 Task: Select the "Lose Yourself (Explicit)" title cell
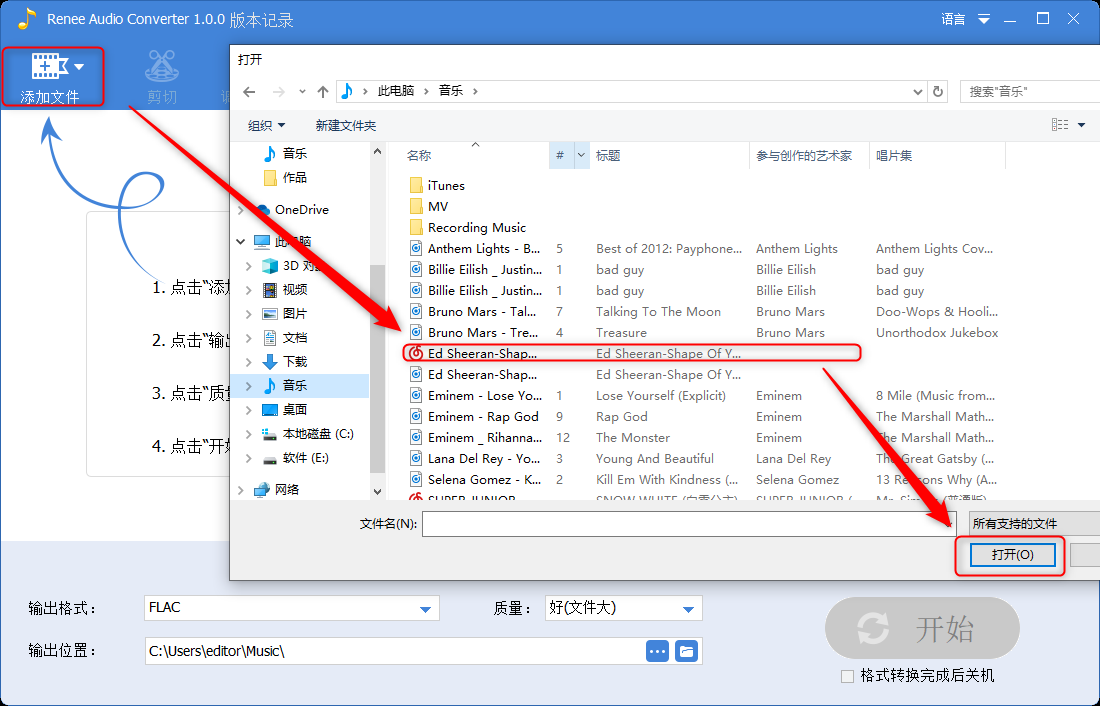click(x=661, y=396)
